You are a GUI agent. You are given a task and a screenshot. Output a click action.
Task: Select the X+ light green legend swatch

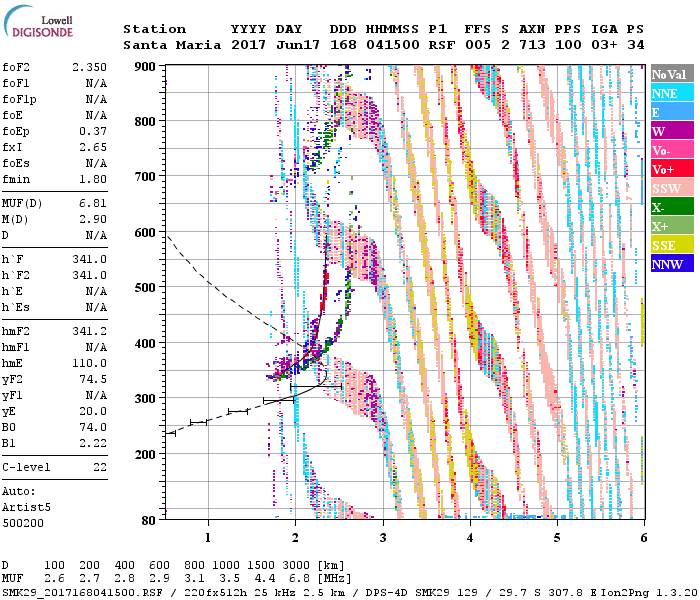pyautogui.click(x=672, y=226)
